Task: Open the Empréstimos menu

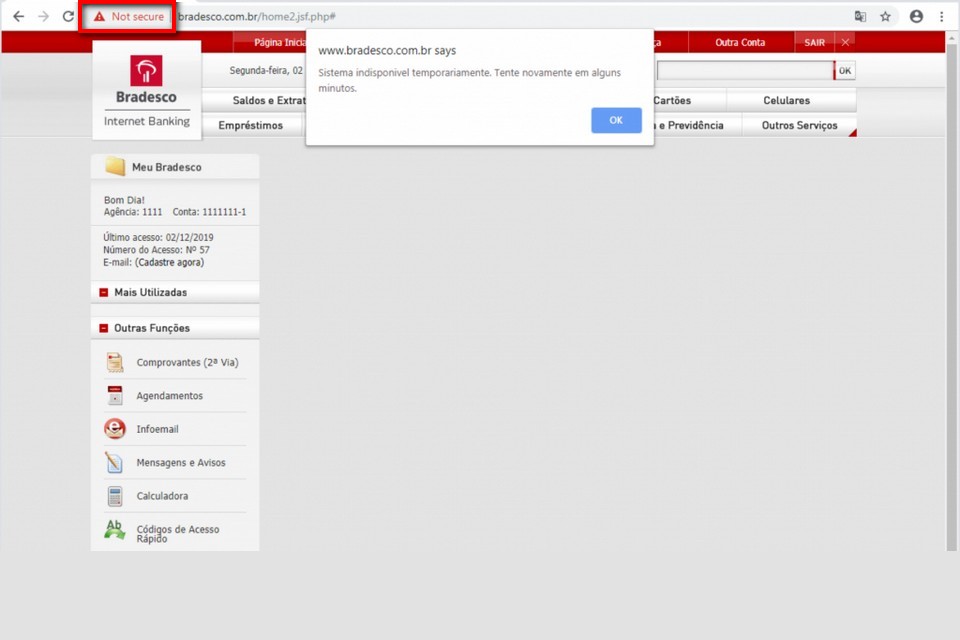Action: click(x=251, y=126)
